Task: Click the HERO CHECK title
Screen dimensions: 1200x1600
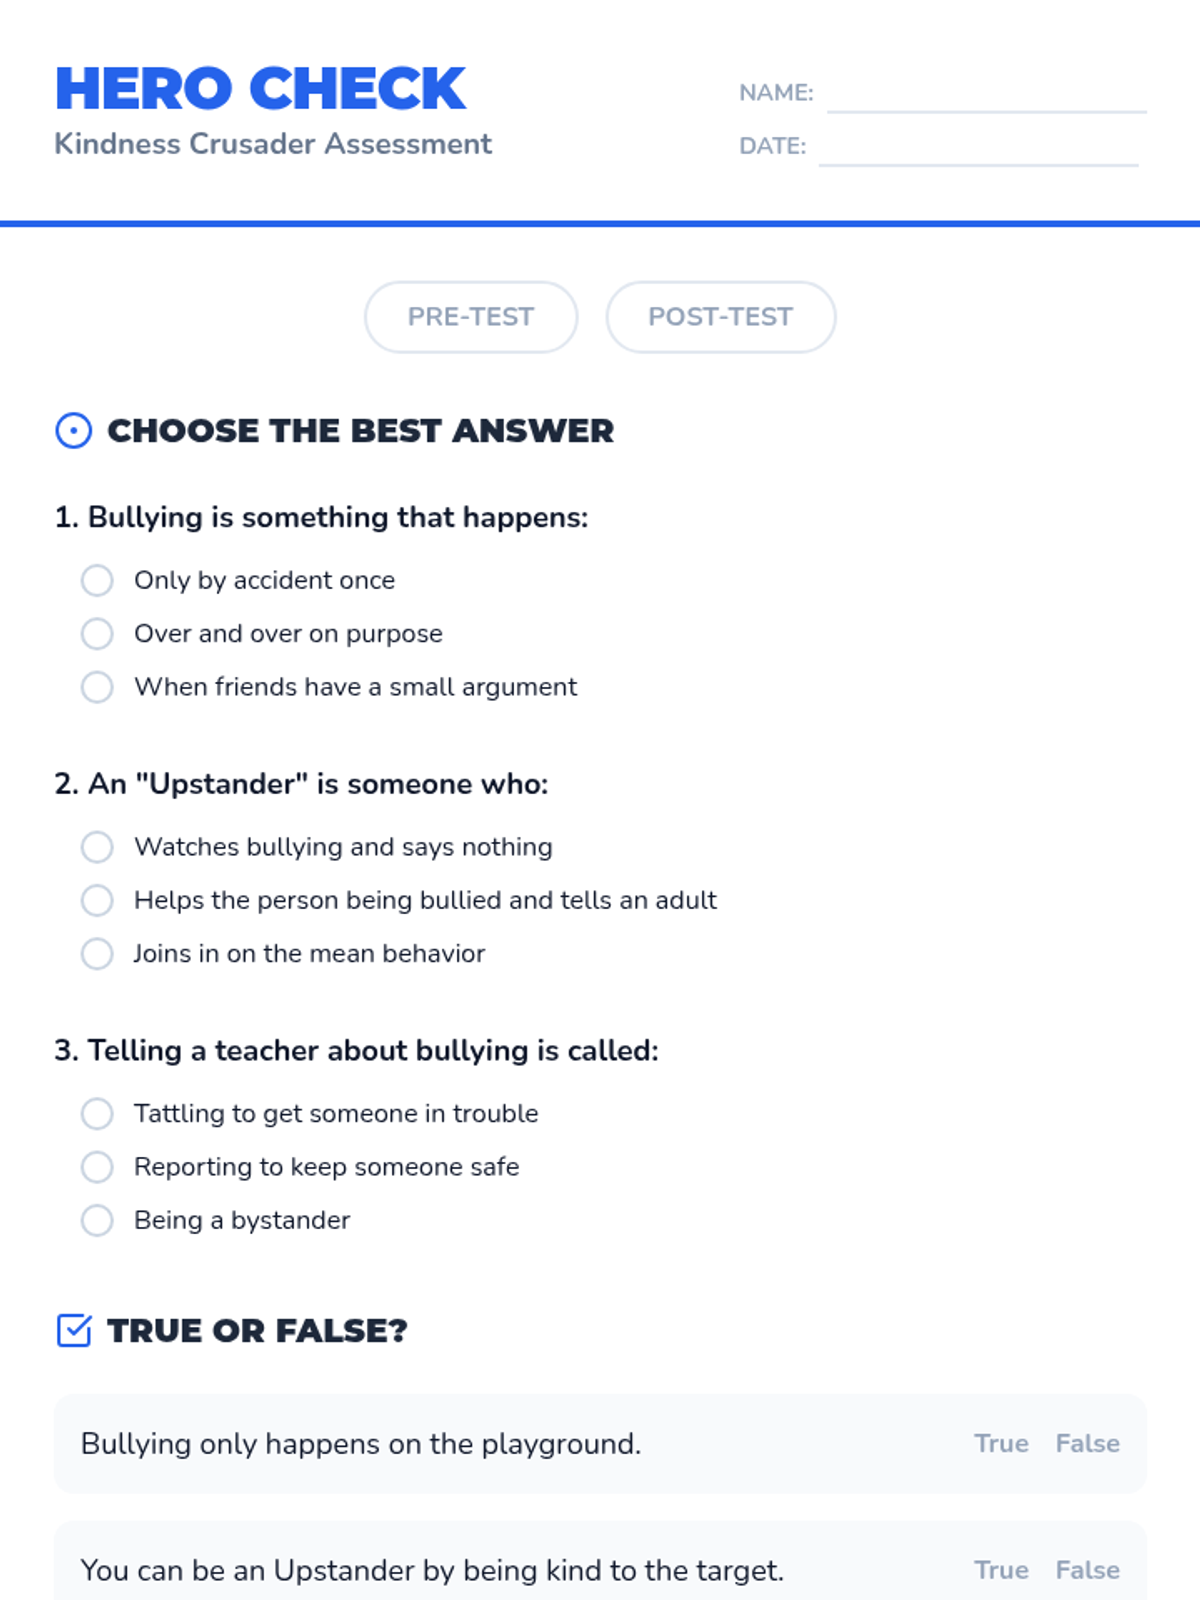Action: point(260,89)
